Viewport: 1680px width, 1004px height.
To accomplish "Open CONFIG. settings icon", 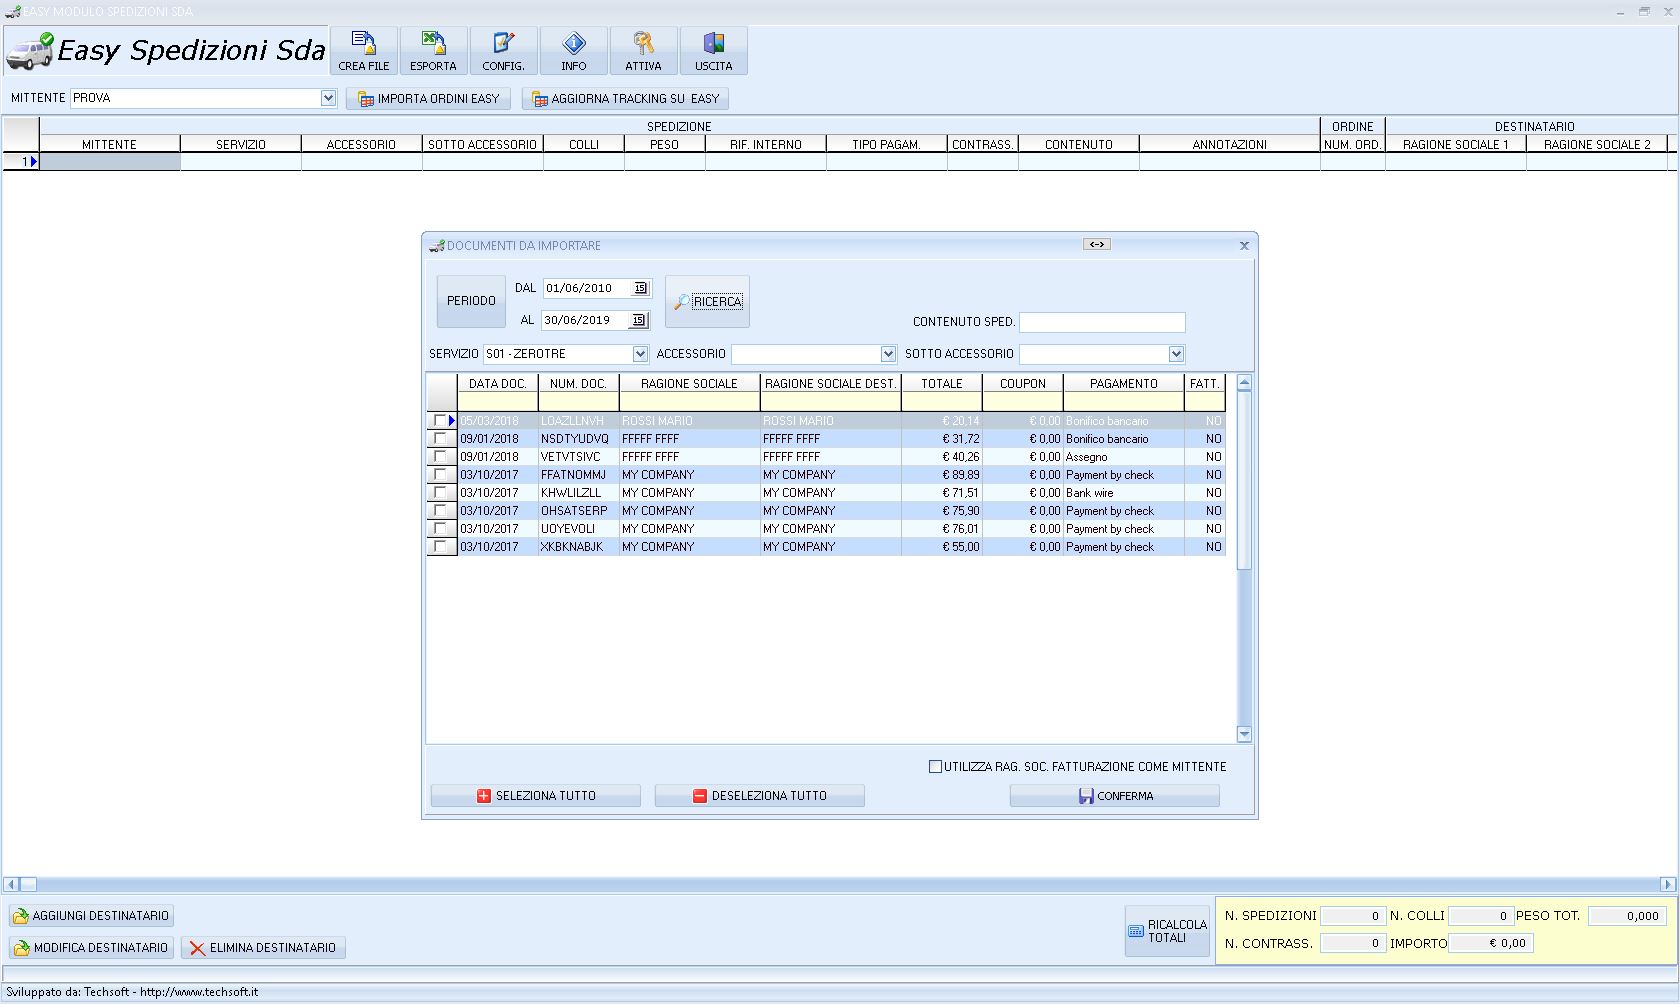I will pos(503,51).
